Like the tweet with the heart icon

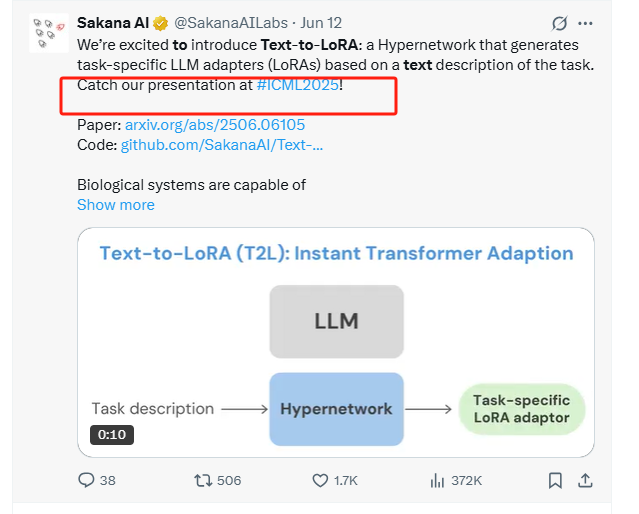320,481
